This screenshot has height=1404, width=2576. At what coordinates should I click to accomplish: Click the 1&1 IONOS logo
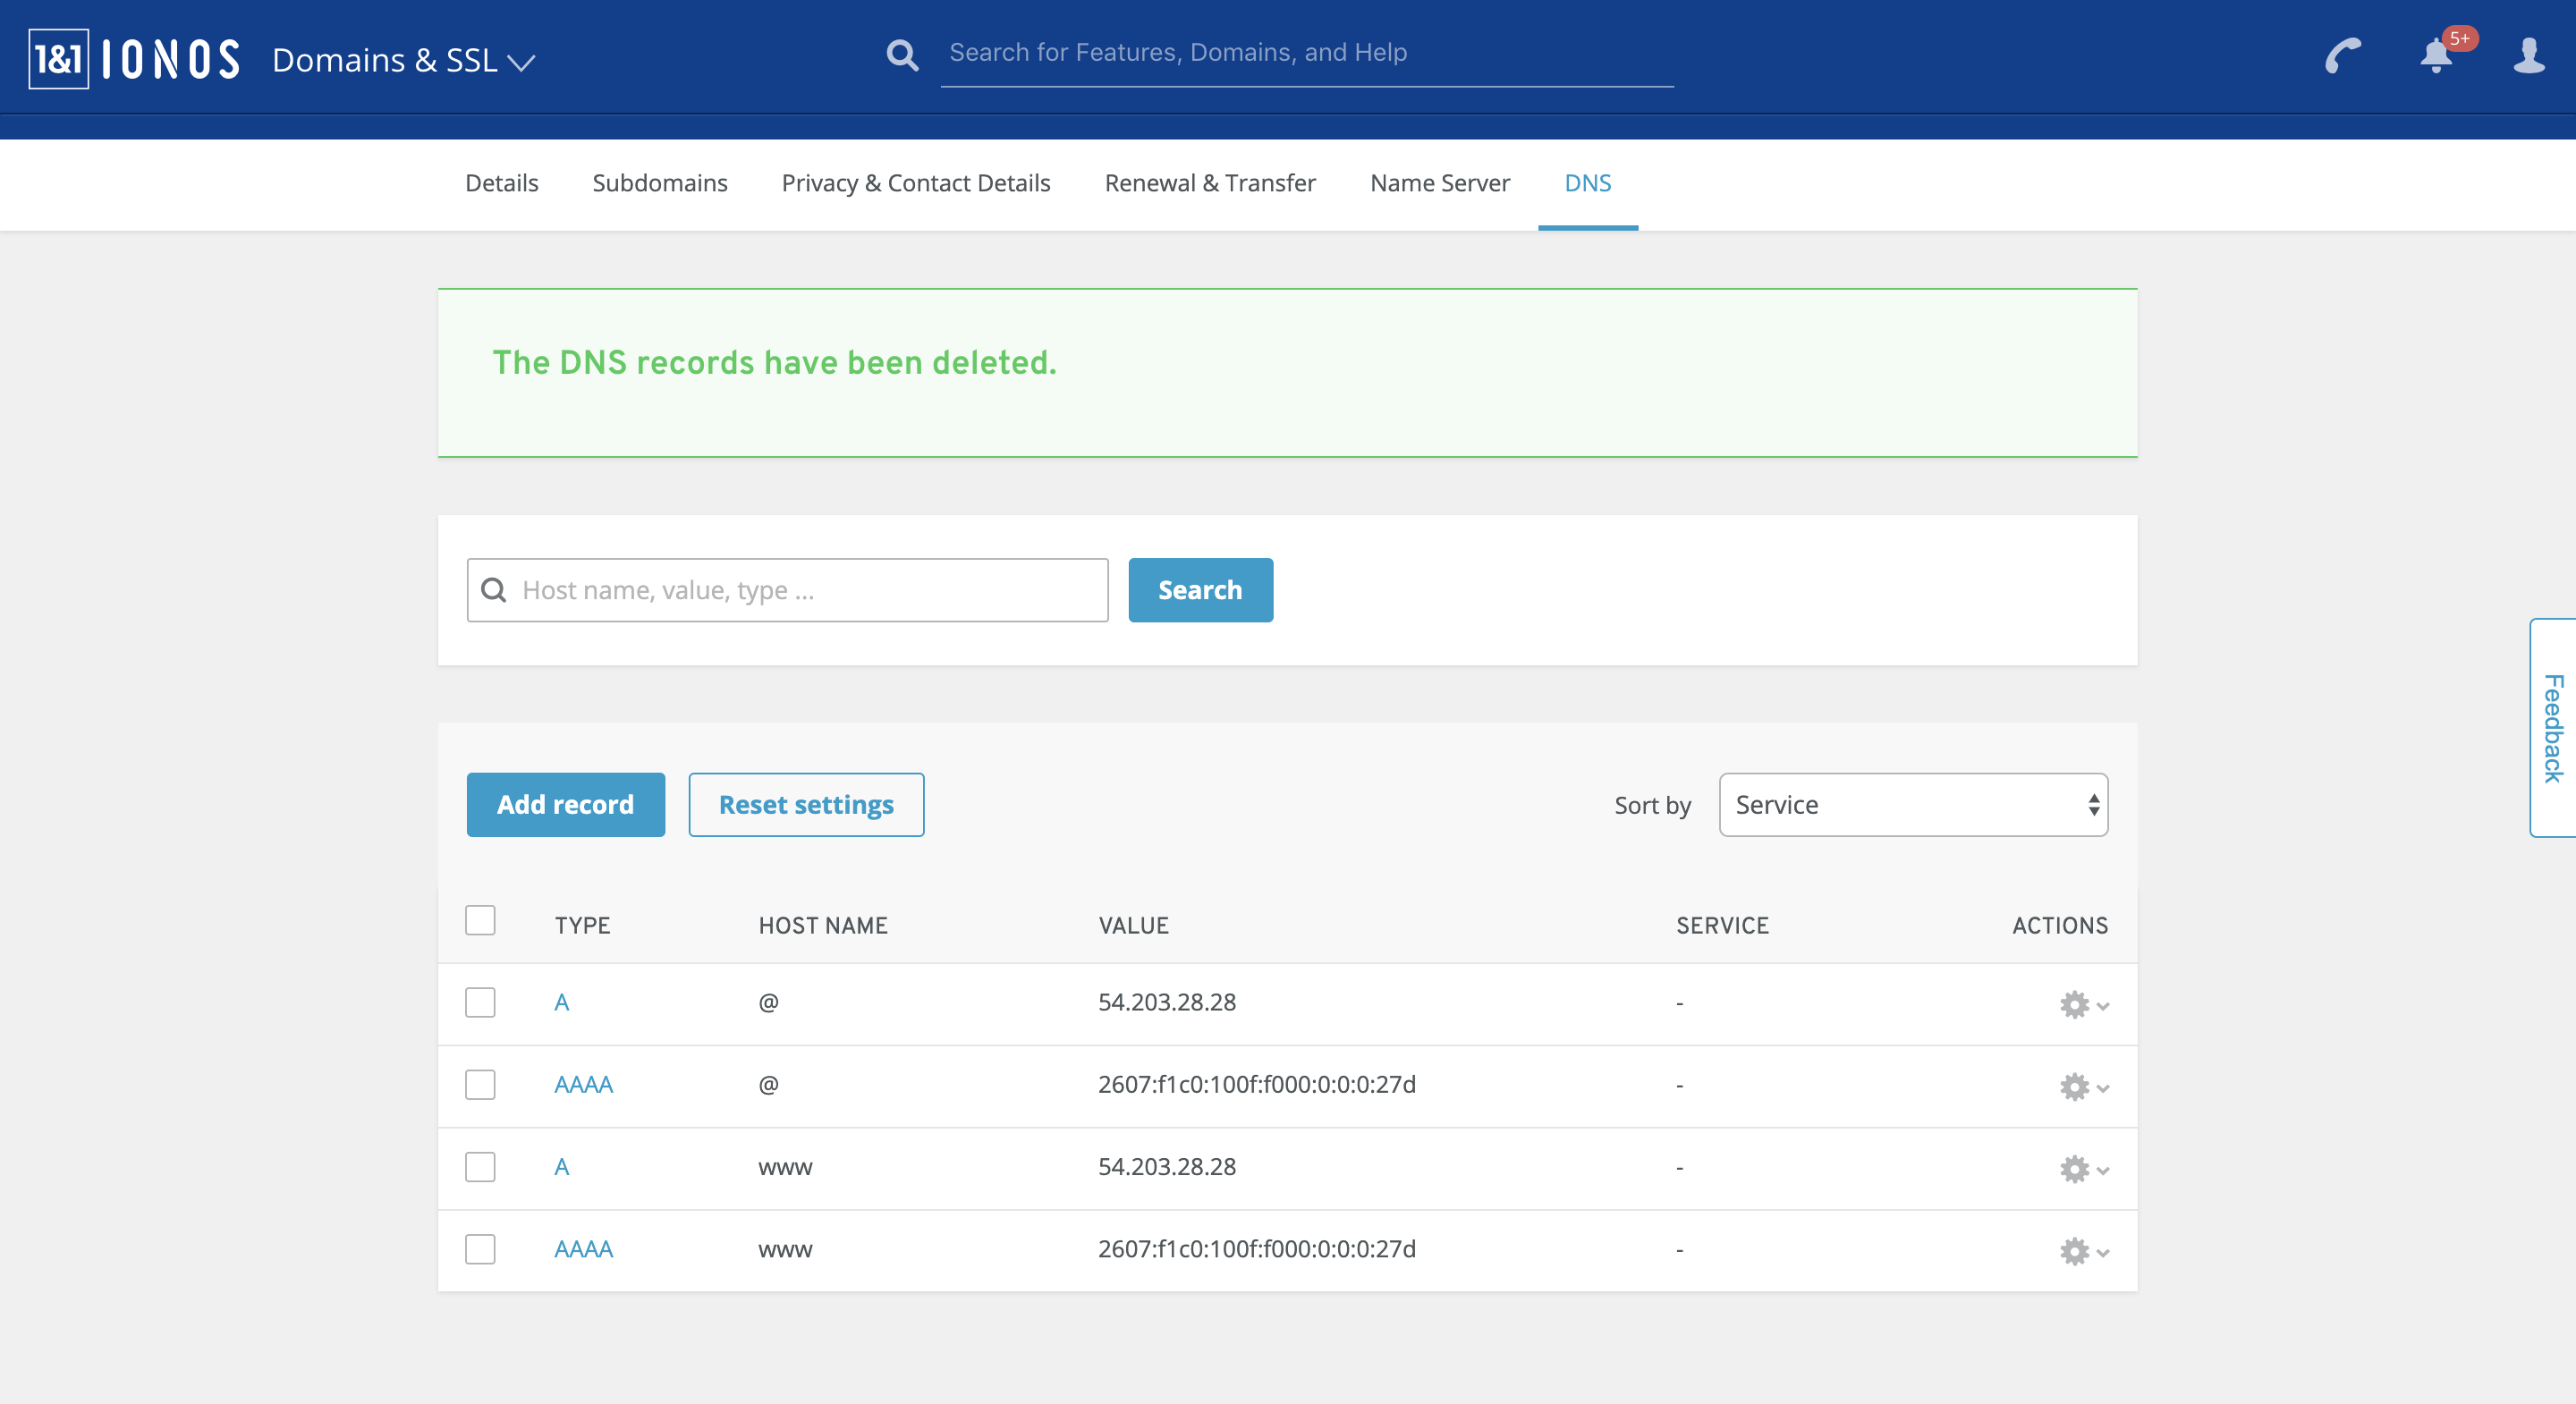[134, 59]
